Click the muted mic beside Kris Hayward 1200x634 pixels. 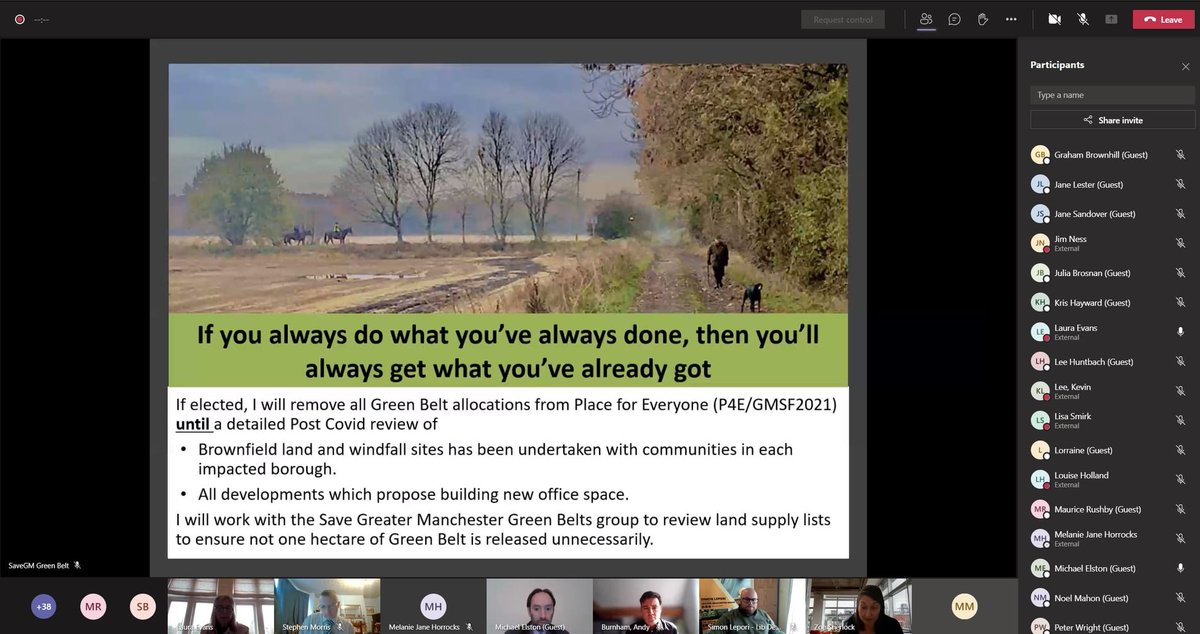tap(1180, 302)
